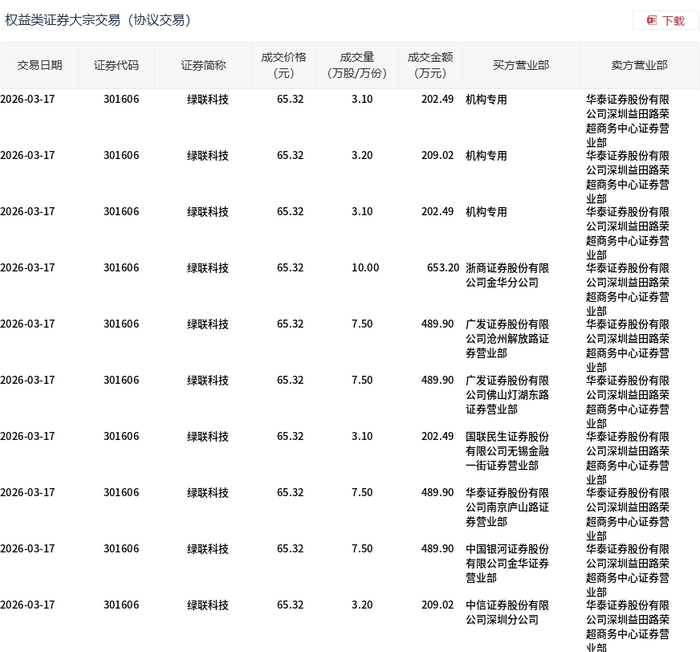Click seller 华泰证券 cell in 浙商证券 row
The image size is (700, 652).
click(628, 289)
